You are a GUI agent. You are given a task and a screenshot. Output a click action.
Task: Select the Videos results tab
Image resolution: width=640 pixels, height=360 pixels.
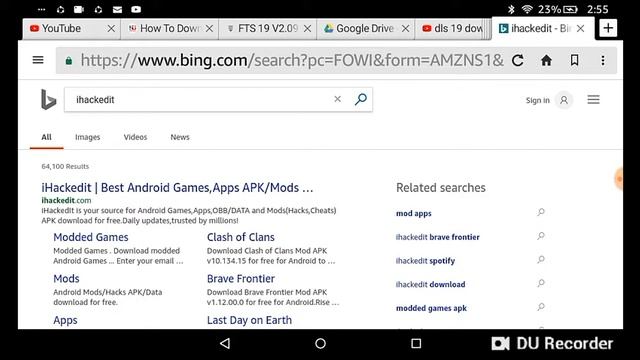click(135, 137)
